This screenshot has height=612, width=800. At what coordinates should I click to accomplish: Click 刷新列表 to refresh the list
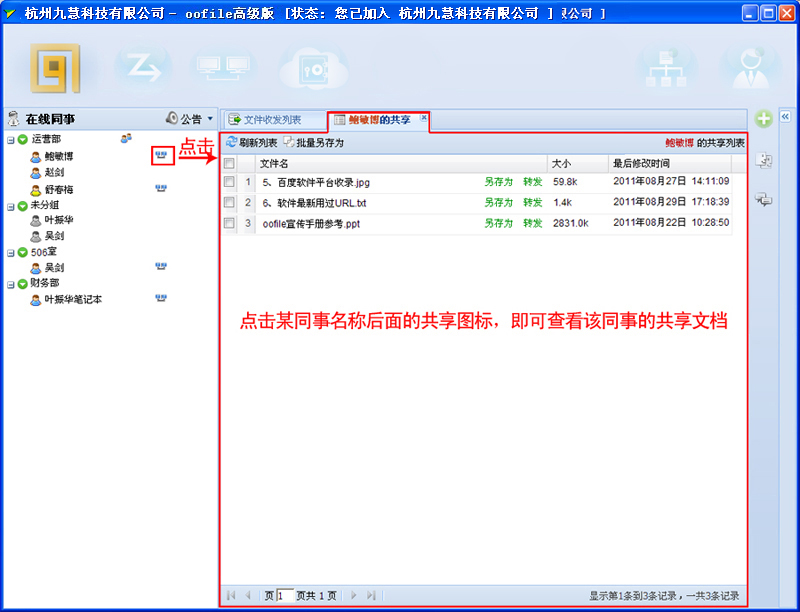(252, 143)
